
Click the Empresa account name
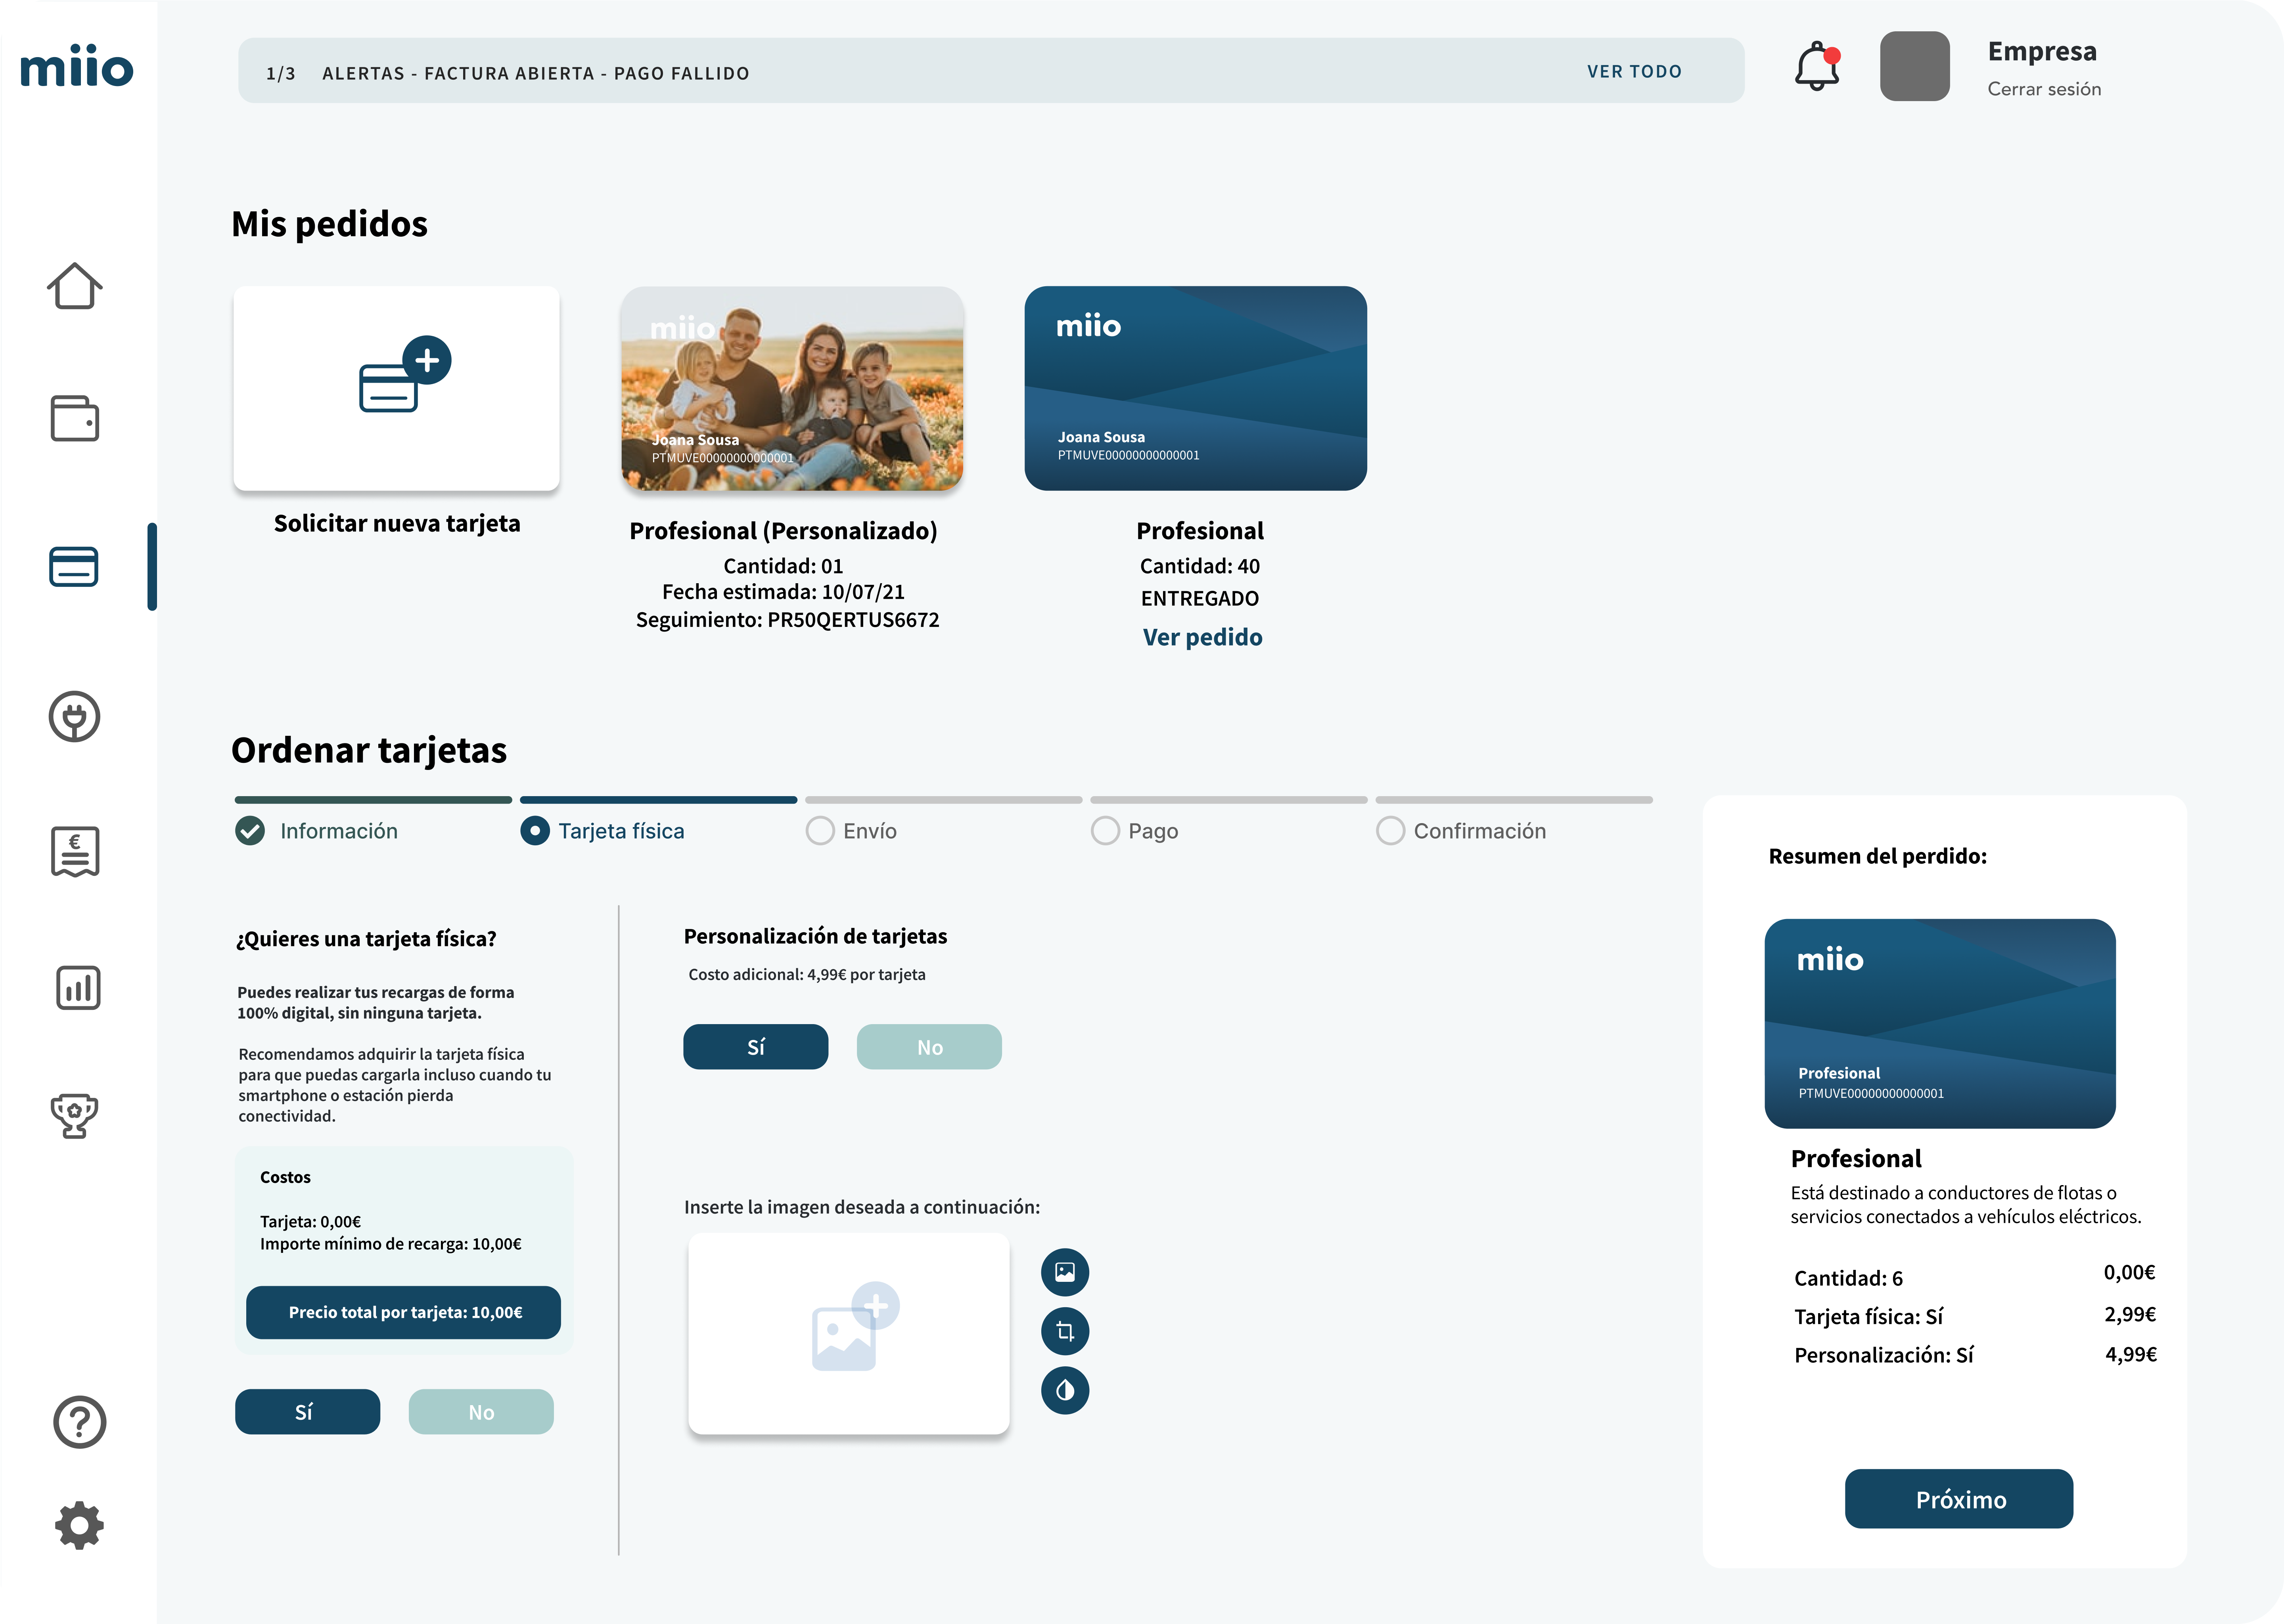[2042, 51]
